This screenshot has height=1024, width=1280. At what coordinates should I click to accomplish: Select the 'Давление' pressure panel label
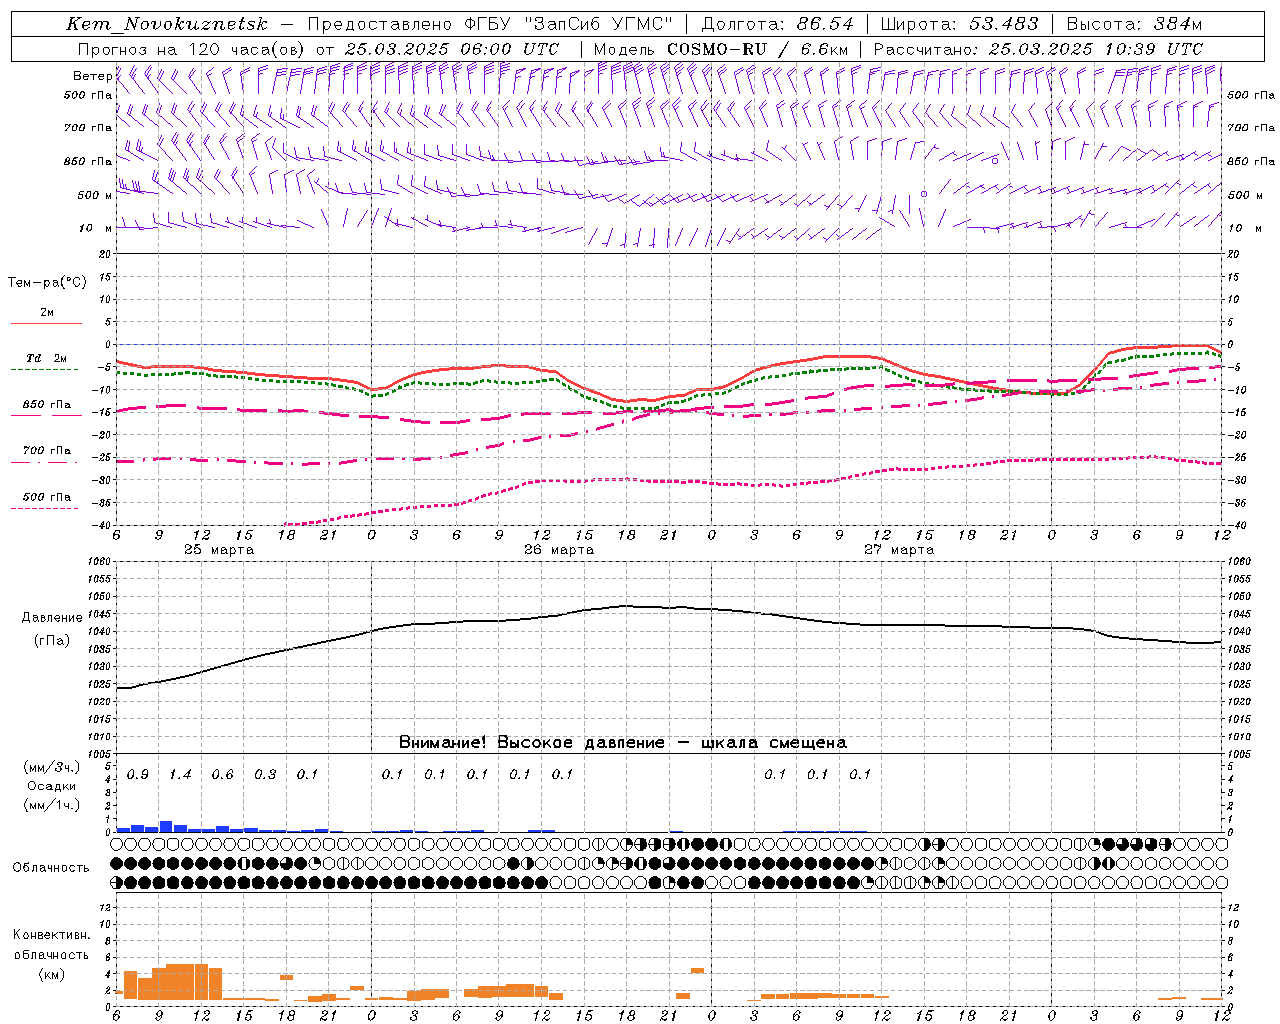pos(52,618)
